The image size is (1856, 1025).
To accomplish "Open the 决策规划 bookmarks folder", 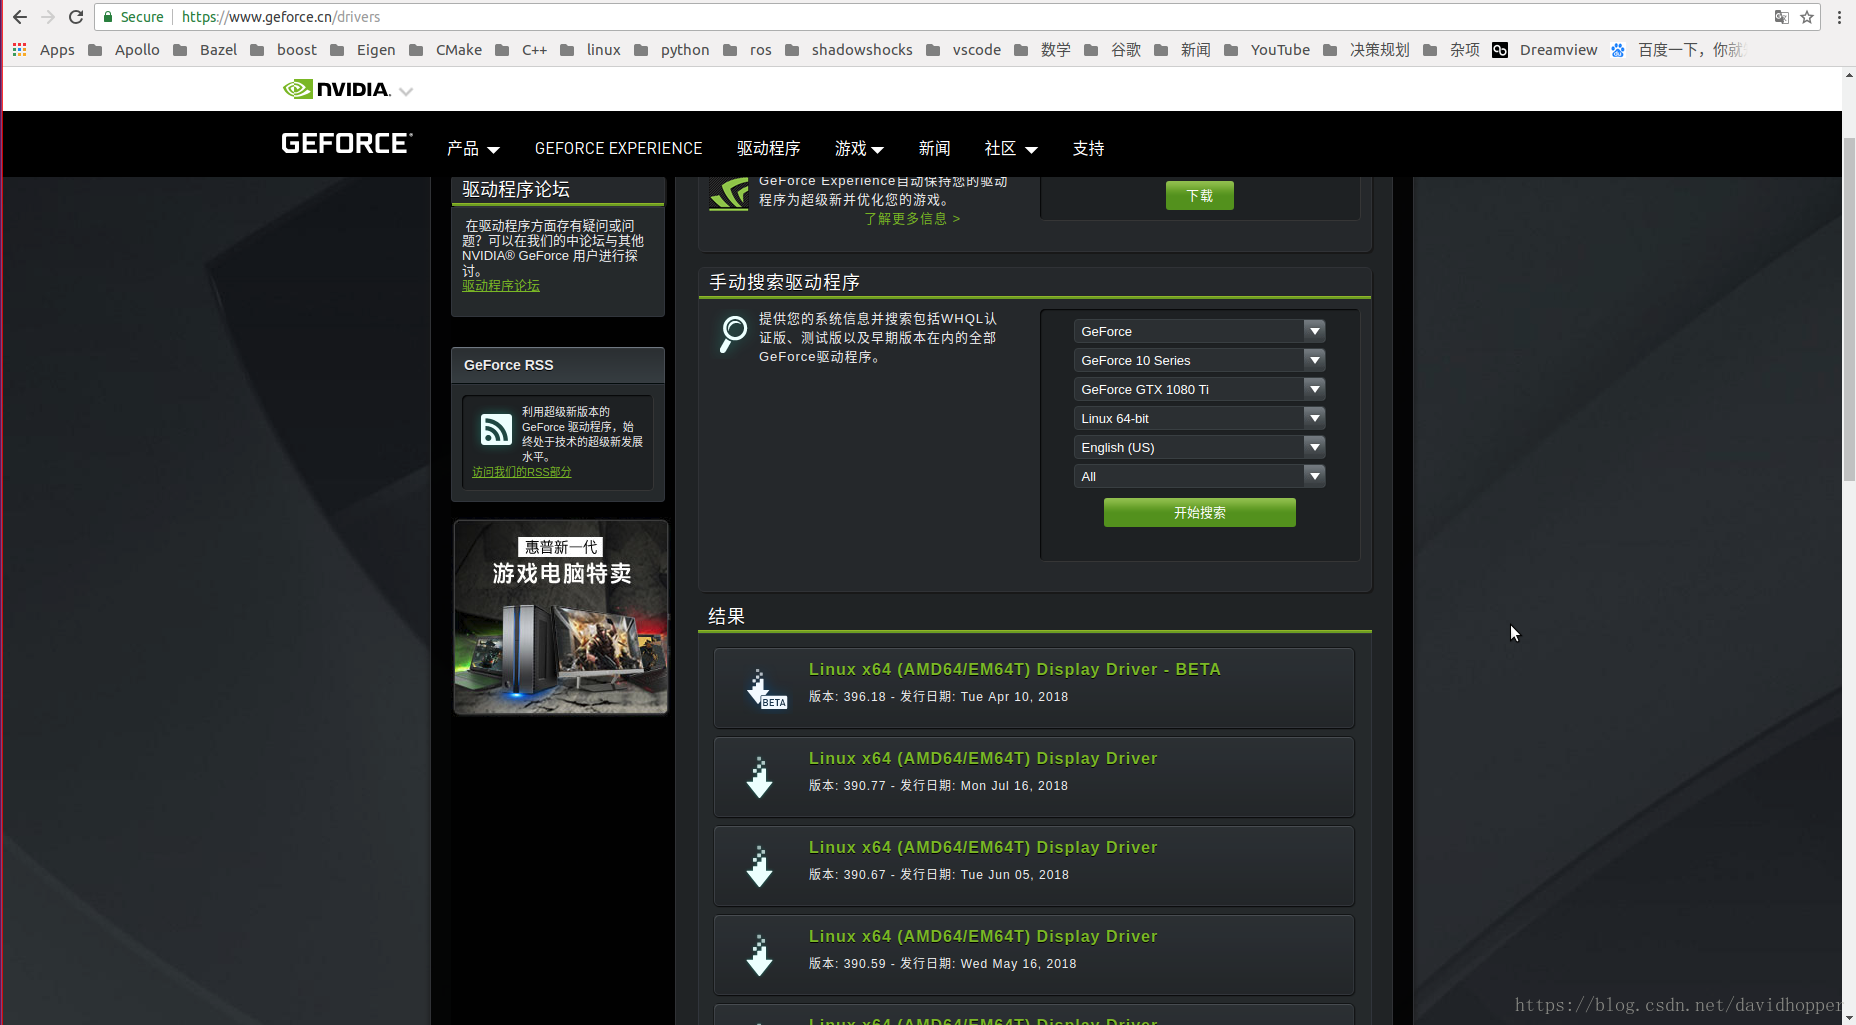I will point(1366,50).
